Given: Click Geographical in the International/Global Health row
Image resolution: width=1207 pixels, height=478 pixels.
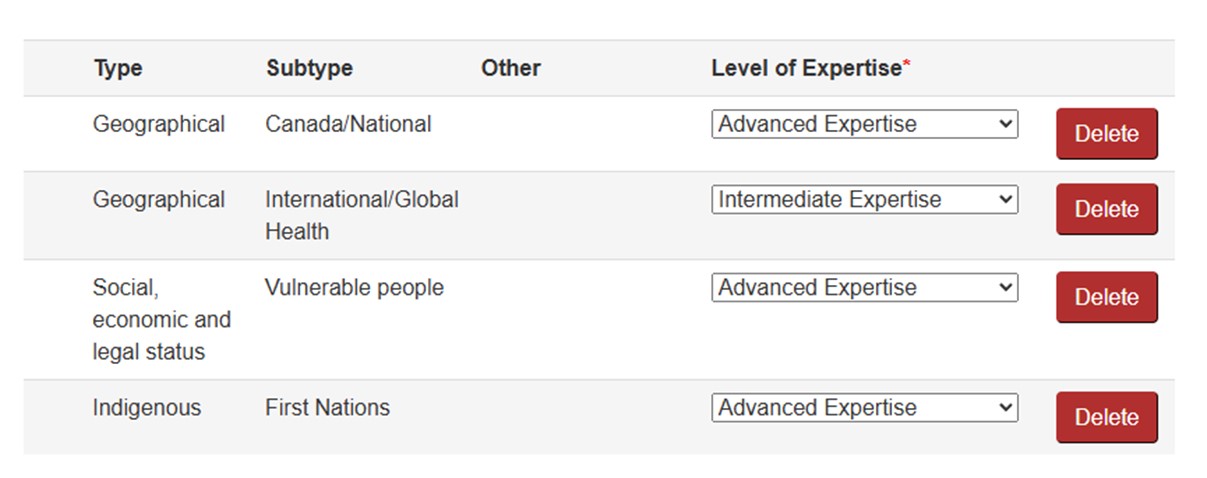Looking at the screenshot, I should 159,200.
